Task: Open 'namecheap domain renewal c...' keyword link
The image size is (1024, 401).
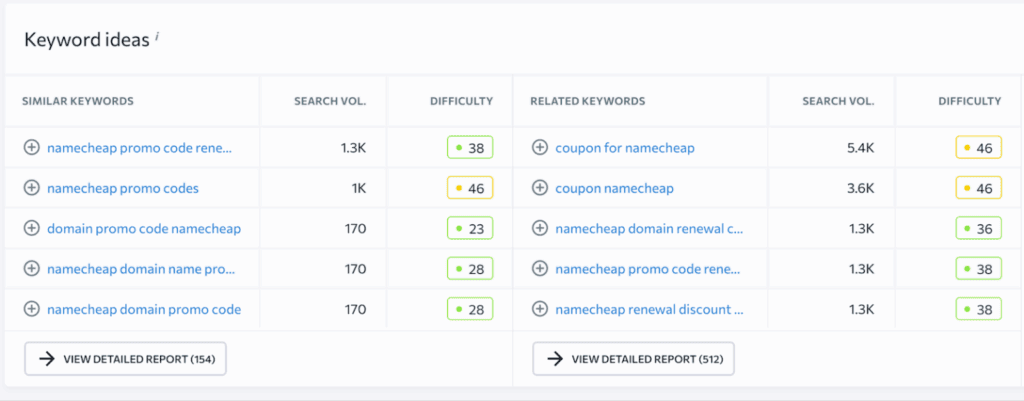Action: tap(649, 229)
